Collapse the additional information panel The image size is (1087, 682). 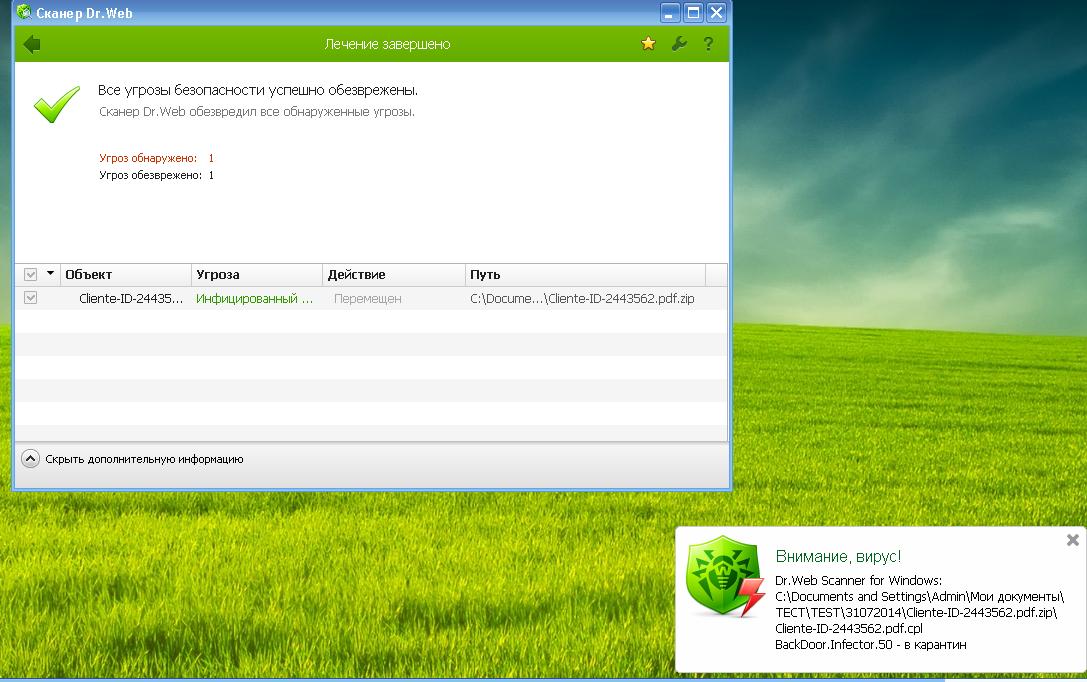[x=30, y=459]
